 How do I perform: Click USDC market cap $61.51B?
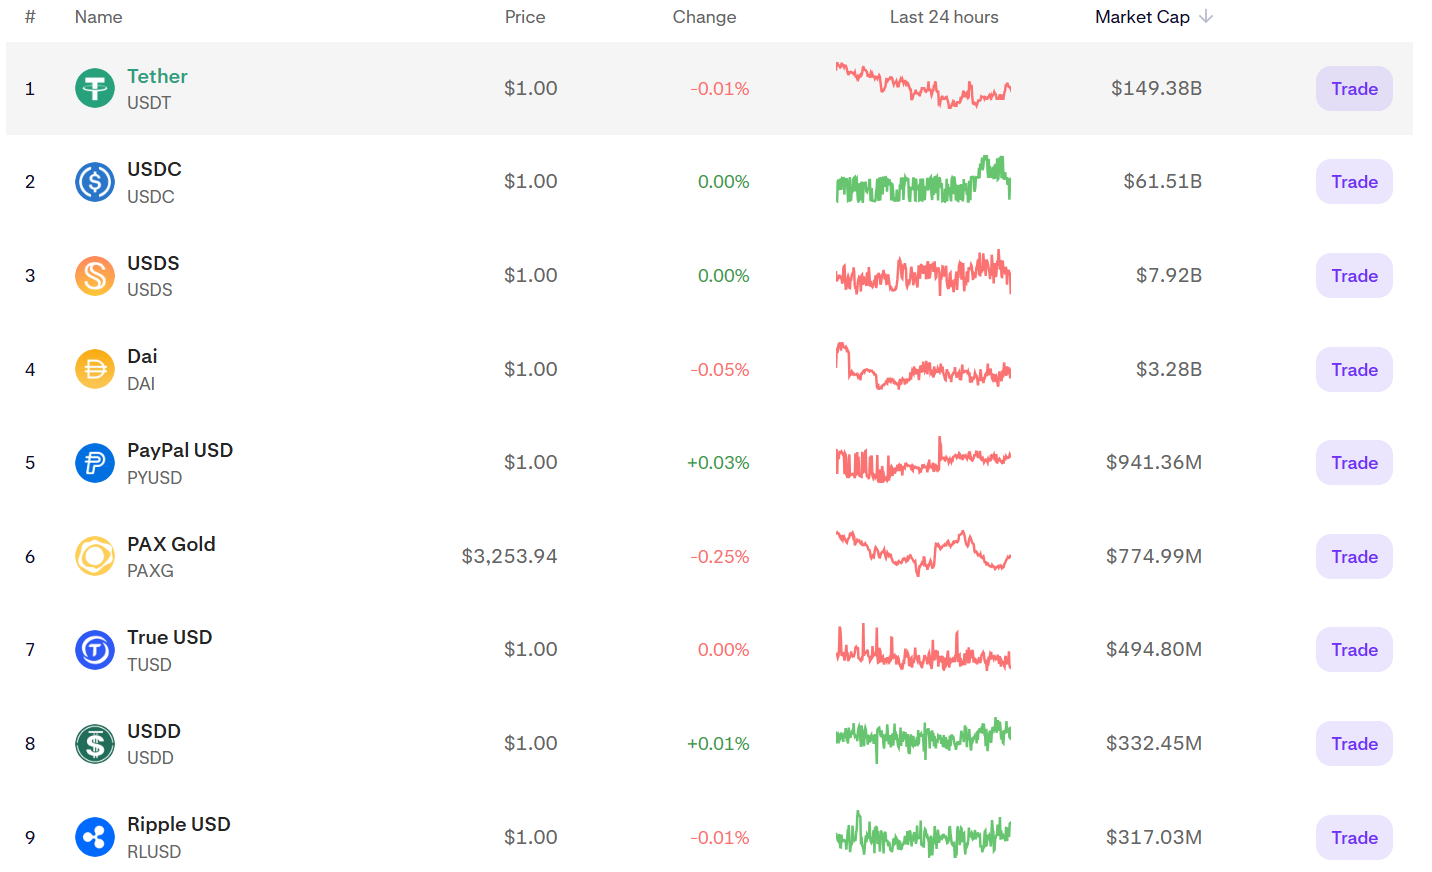pos(1162,181)
